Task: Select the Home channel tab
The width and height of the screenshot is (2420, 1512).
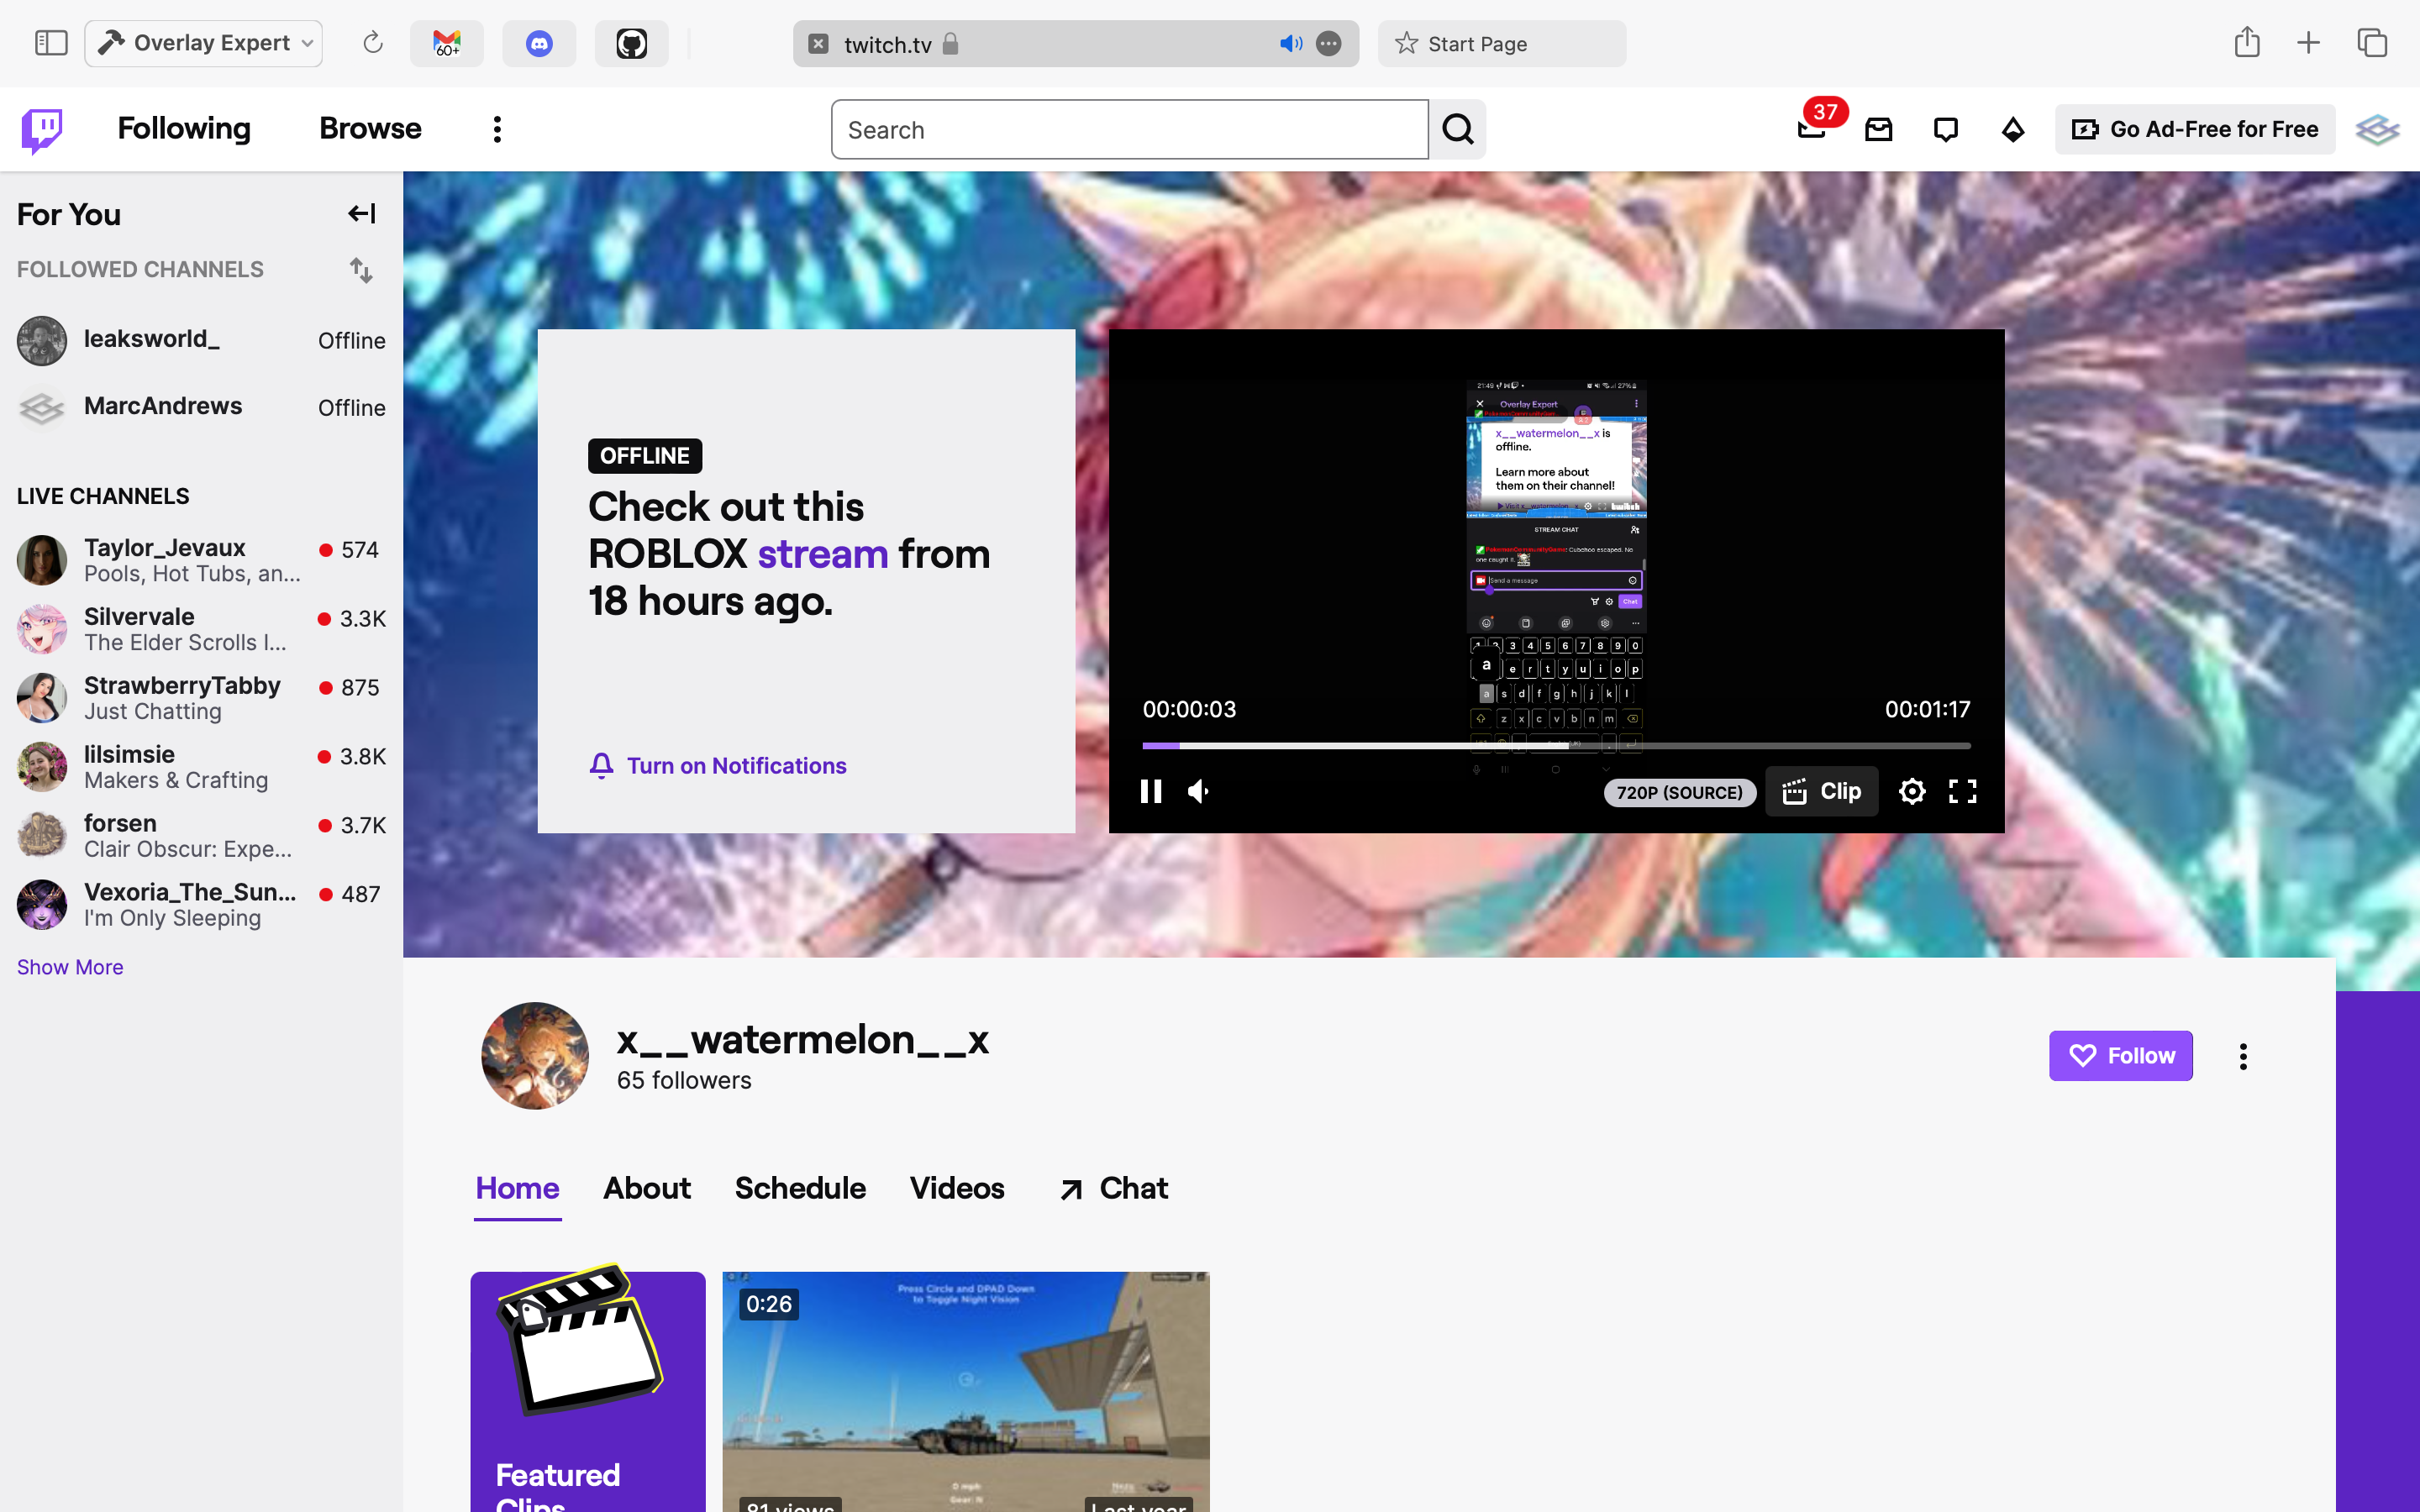Action: (517, 1188)
